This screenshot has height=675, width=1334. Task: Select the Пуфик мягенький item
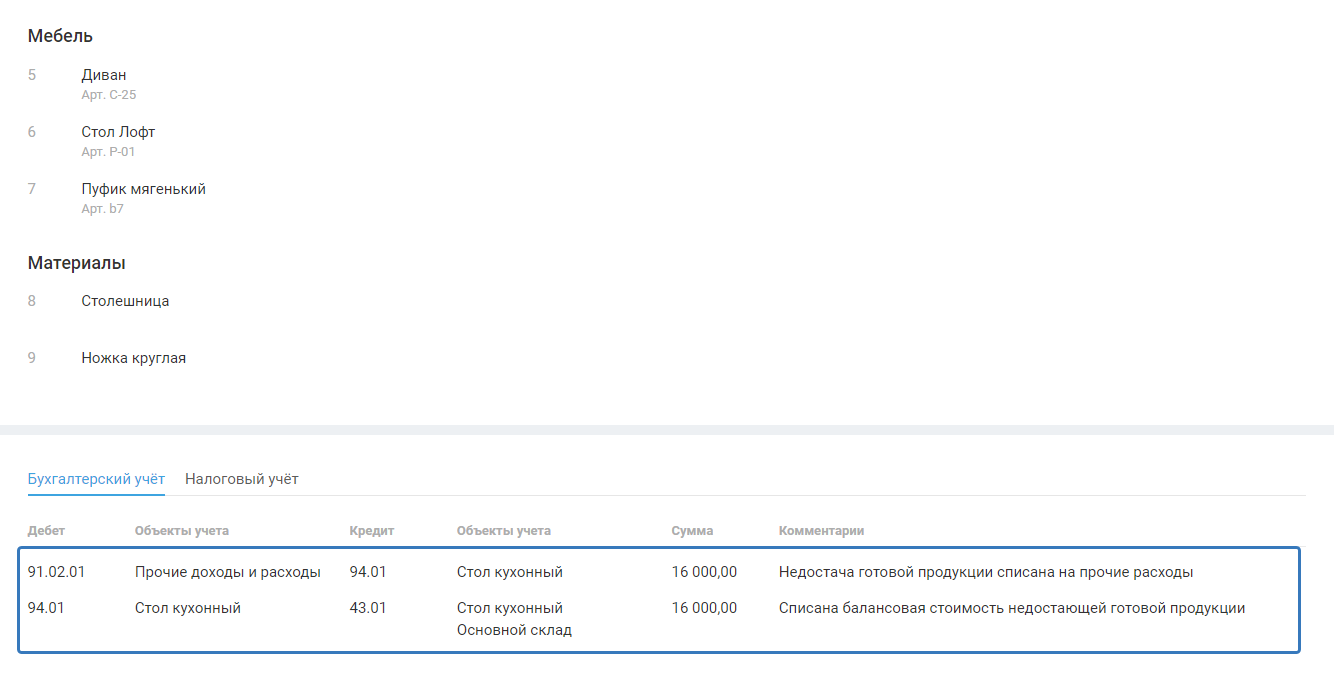[144, 189]
